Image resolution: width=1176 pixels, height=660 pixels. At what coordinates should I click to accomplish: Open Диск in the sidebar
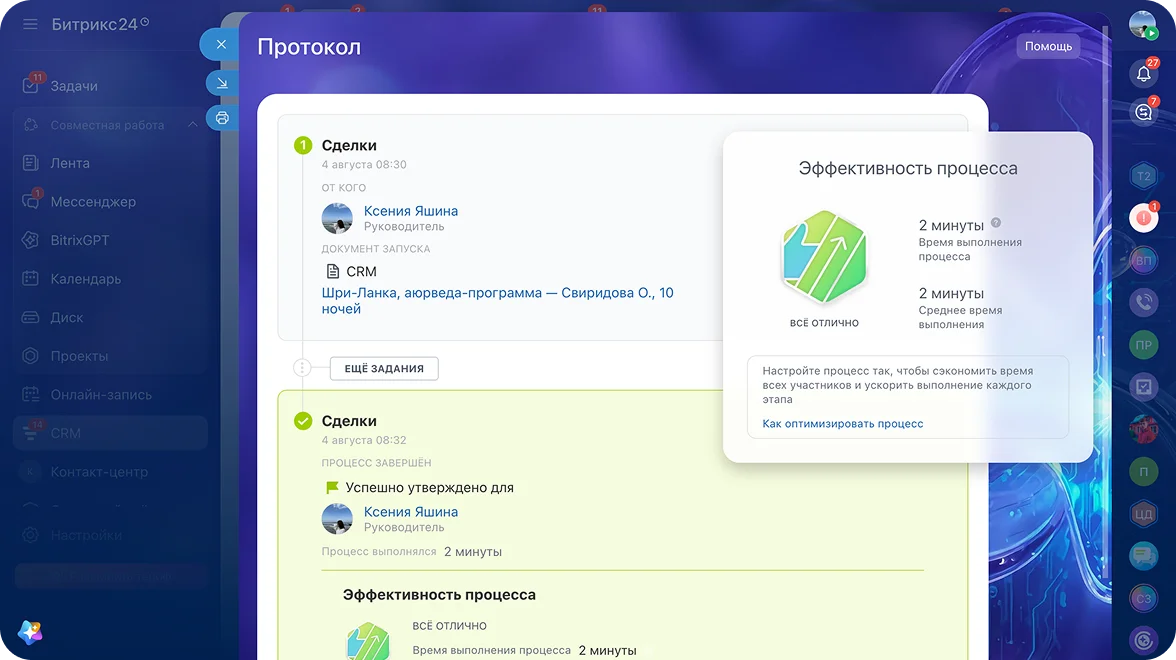pos(67,317)
